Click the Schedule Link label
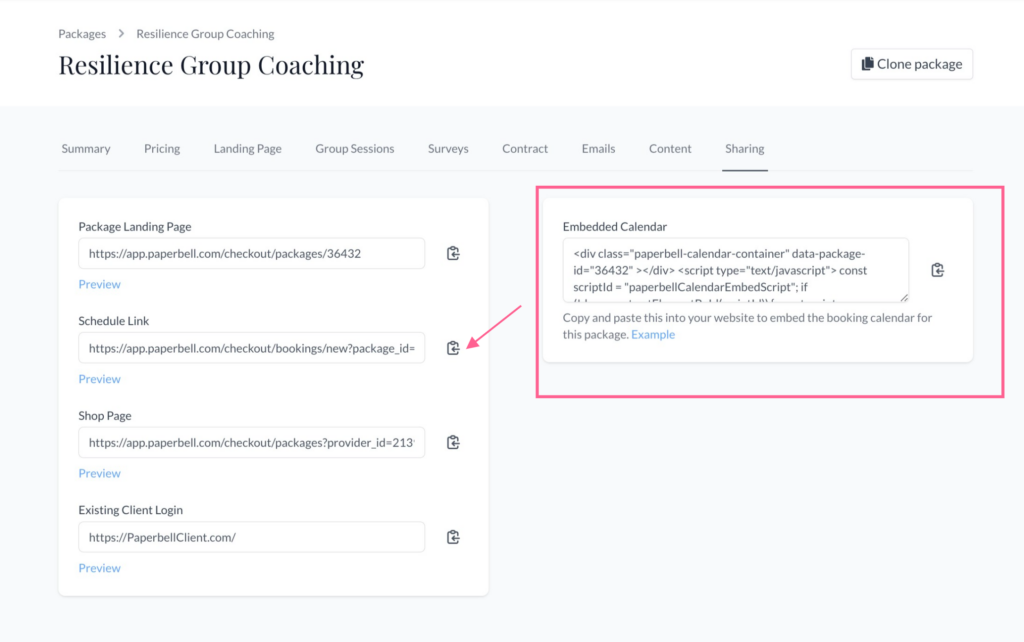 pyautogui.click(x=114, y=321)
